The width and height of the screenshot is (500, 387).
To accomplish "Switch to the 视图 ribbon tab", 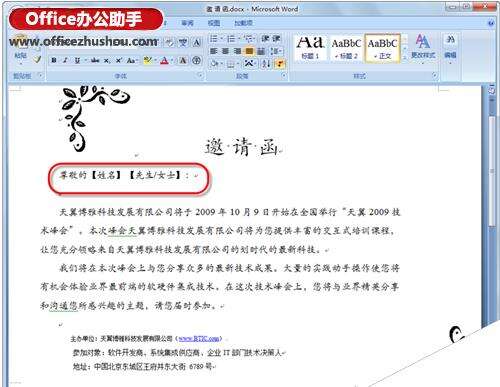I will [214, 23].
